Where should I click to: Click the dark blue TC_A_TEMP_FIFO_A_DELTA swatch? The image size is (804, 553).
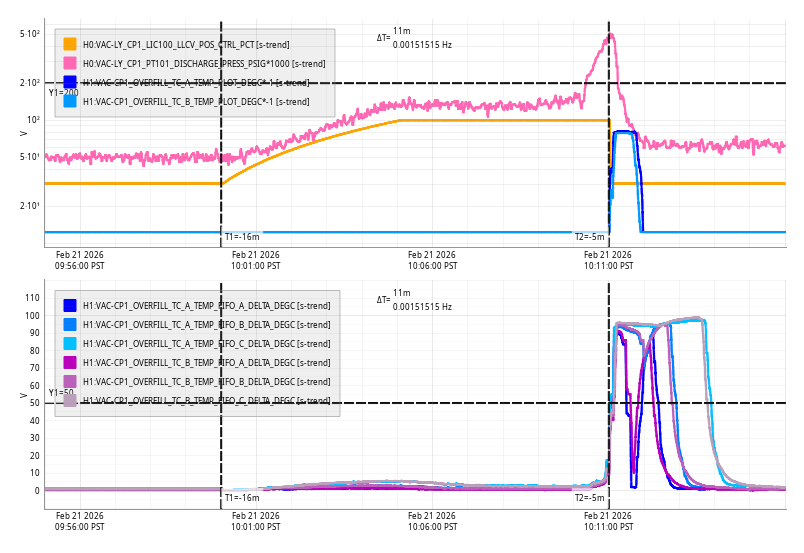[70, 305]
